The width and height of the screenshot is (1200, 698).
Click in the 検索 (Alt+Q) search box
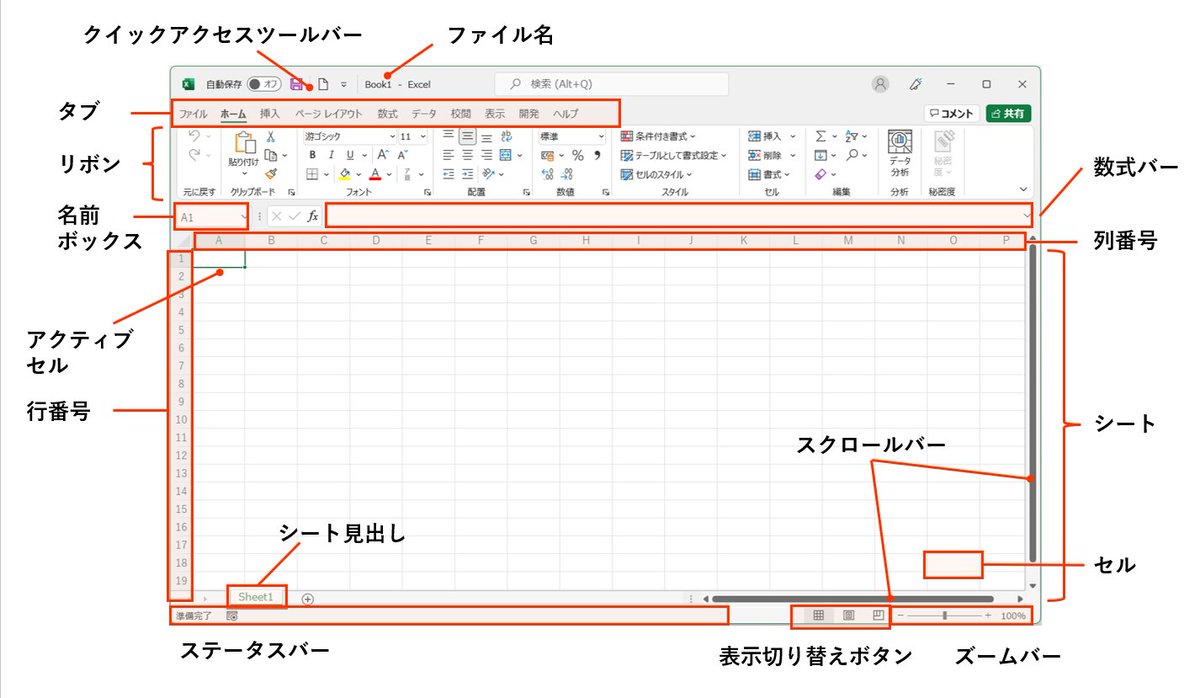click(611, 84)
